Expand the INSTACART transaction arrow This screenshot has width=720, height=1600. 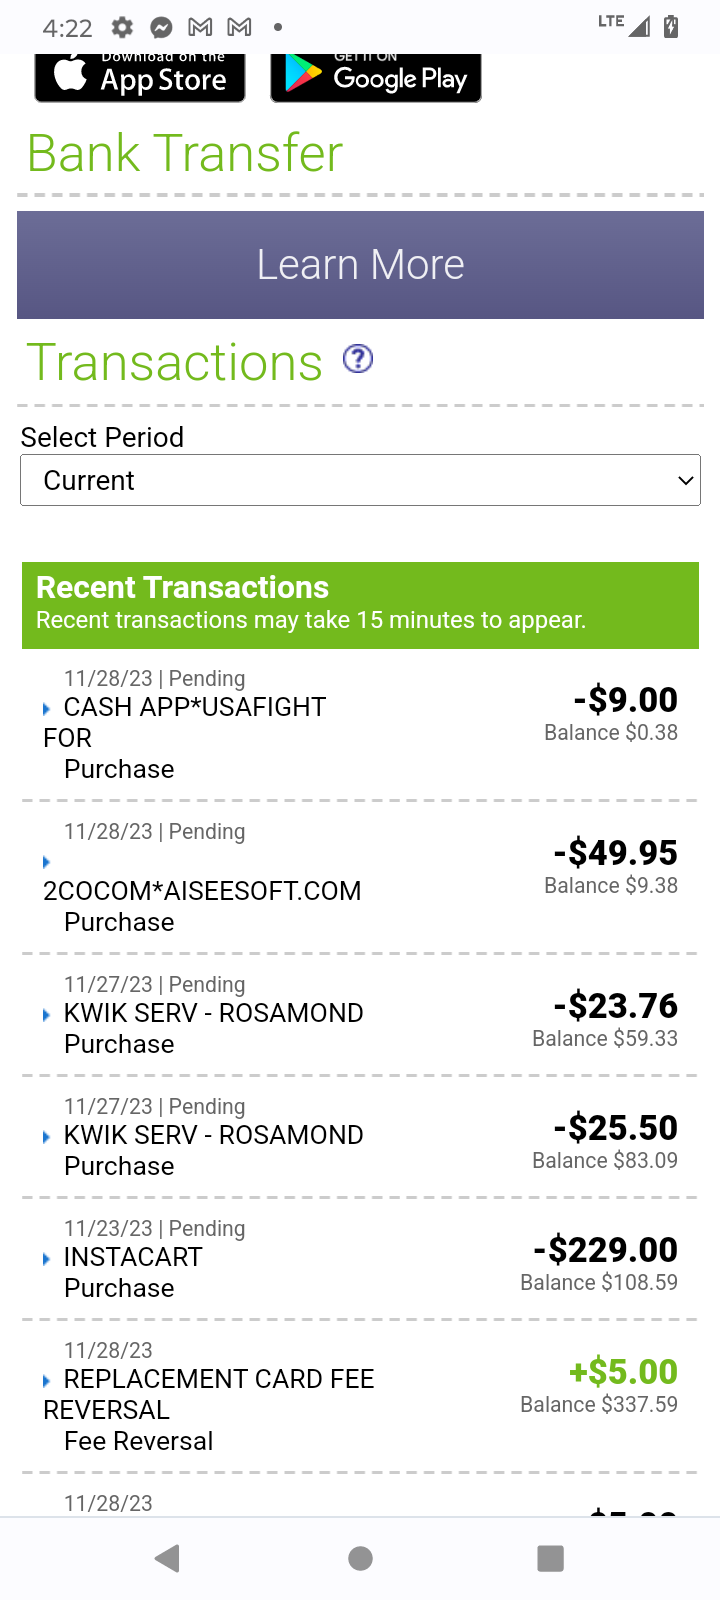pos(47,1259)
